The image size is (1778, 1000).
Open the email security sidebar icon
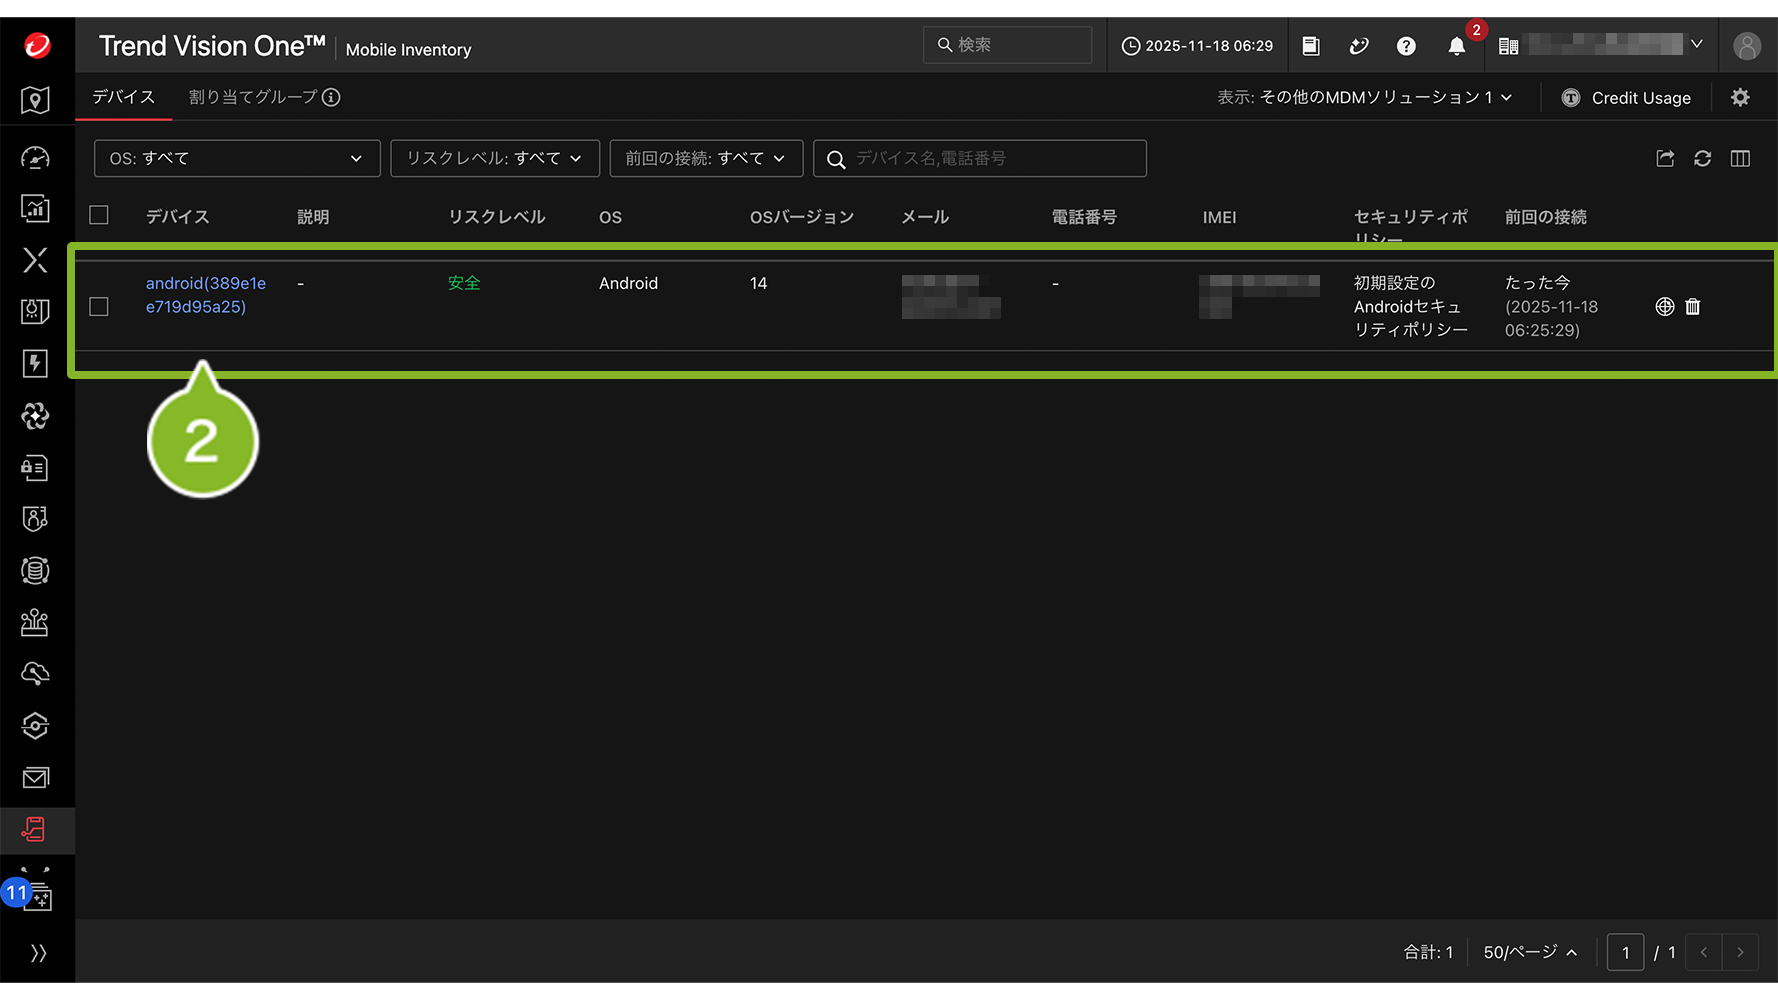(x=36, y=778)
